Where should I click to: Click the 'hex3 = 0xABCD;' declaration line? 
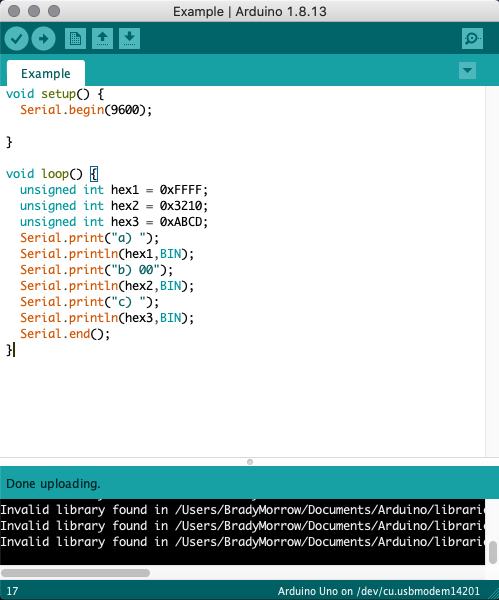pos(114,222)
